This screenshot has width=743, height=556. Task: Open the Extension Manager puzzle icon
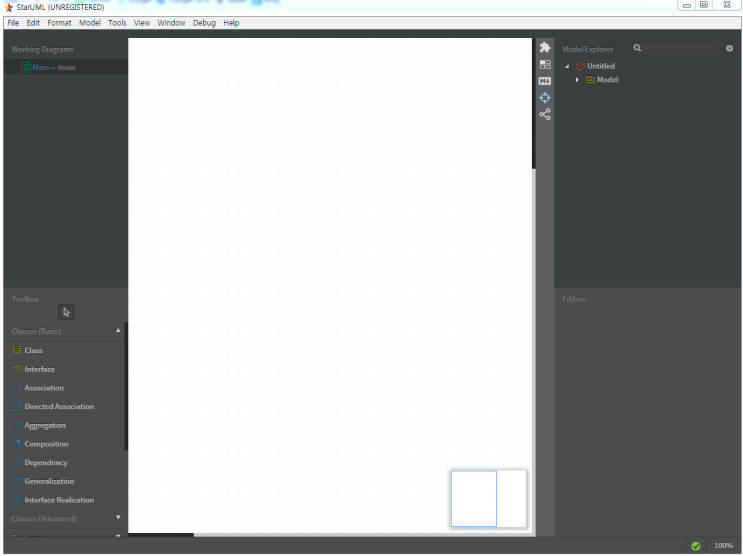coord(545,47)
